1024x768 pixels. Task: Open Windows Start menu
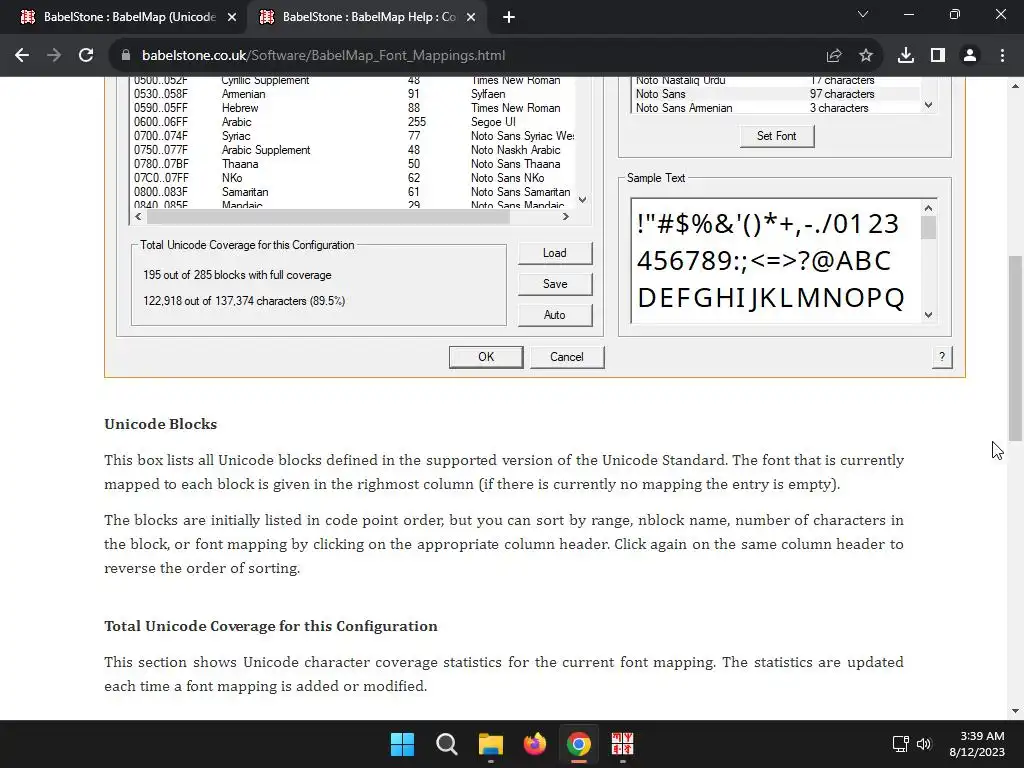point(402,744)
